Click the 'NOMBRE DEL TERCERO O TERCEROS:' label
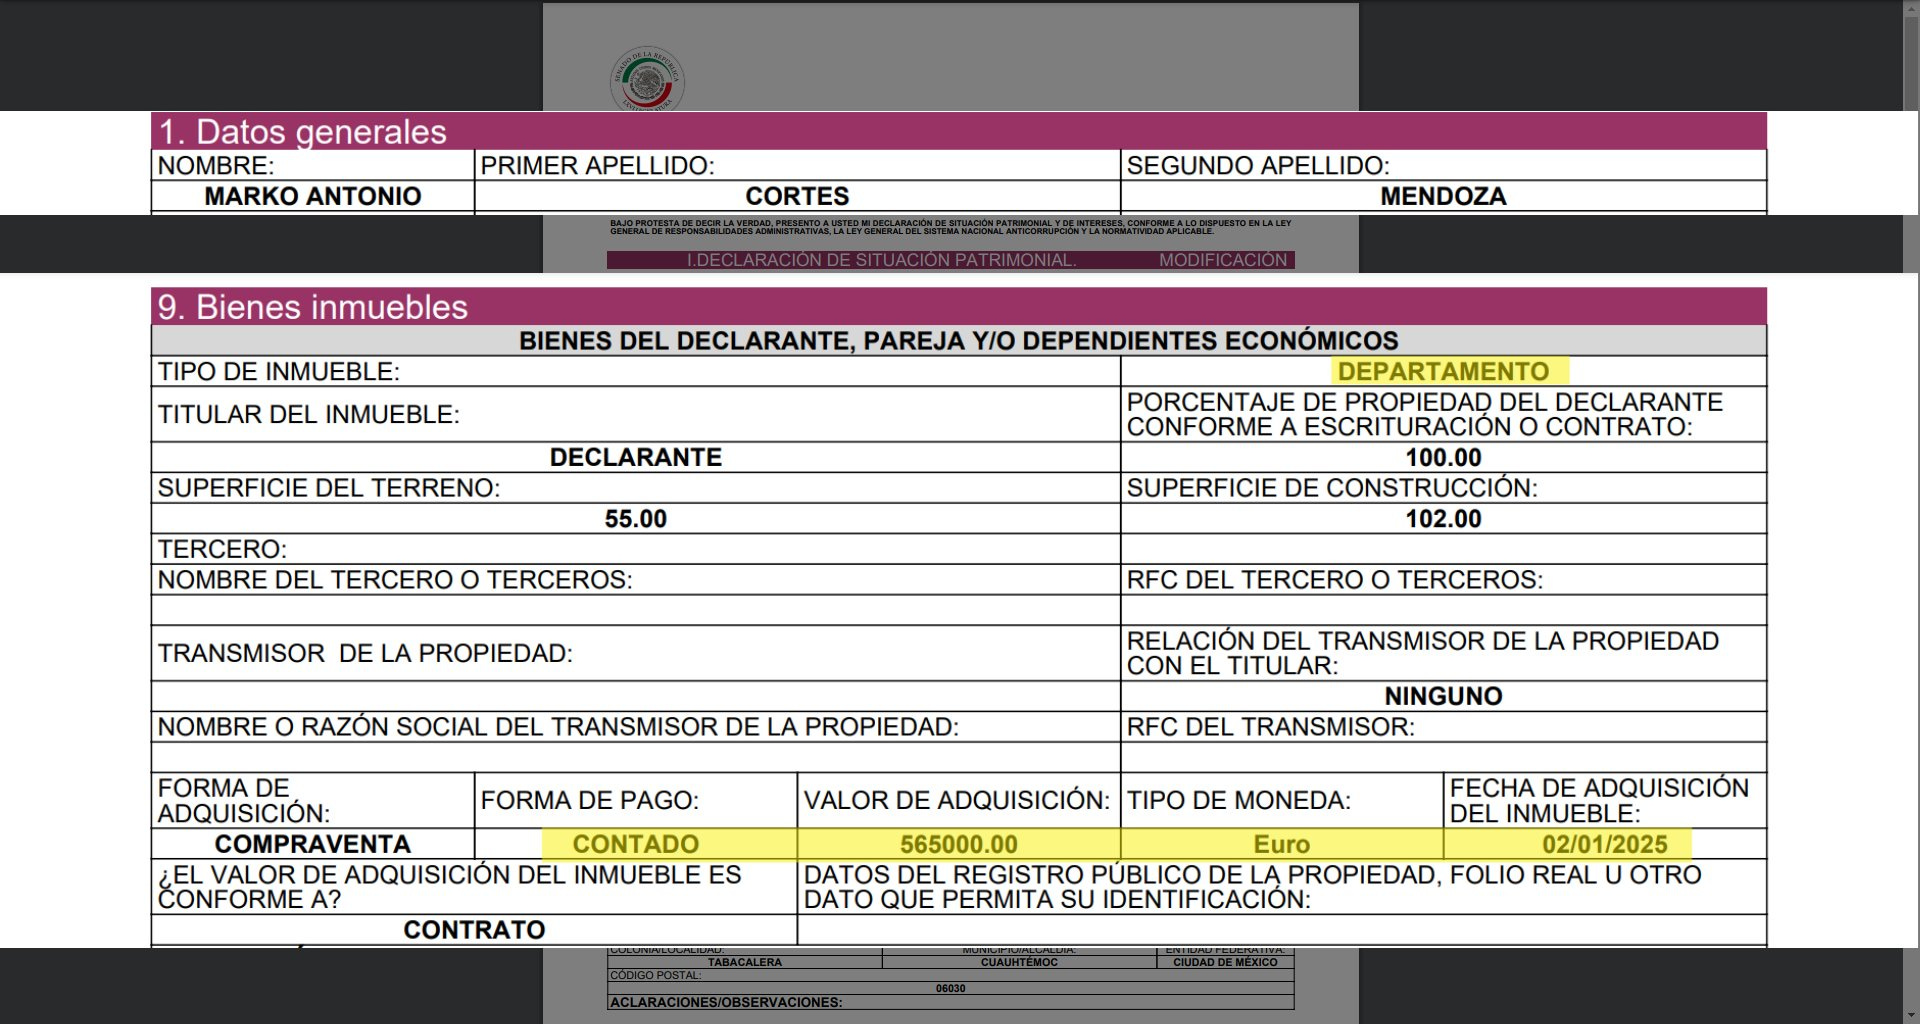 [x=395, y=580]
